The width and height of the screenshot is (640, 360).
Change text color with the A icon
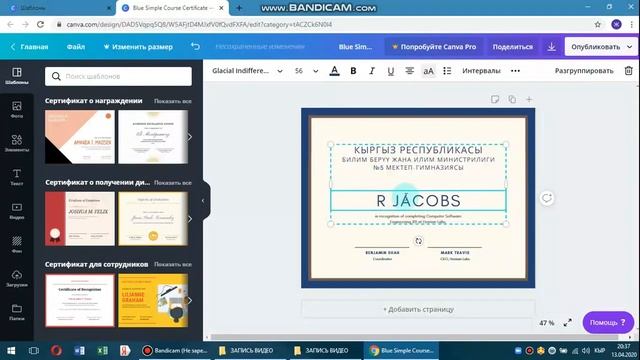334,71
